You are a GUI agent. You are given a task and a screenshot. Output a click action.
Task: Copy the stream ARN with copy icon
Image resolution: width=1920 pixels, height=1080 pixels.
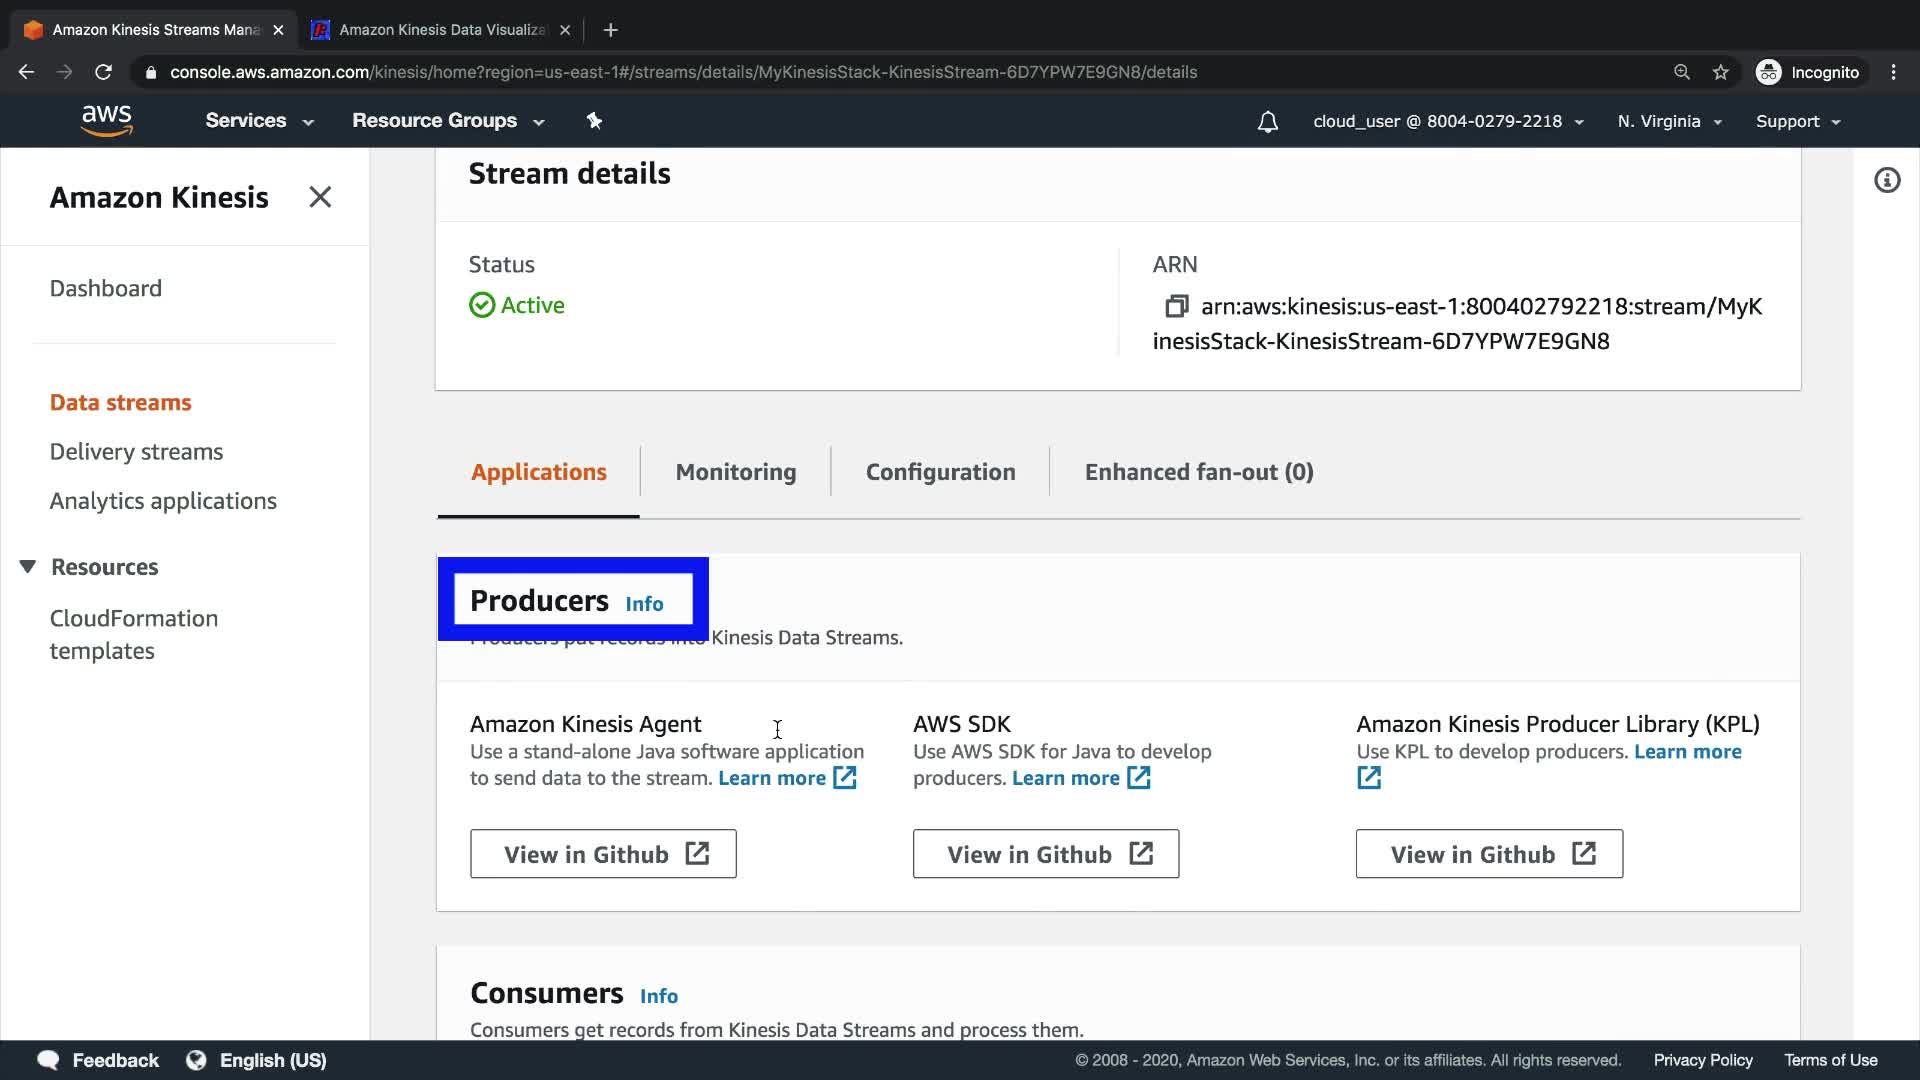click(1176, 306)
